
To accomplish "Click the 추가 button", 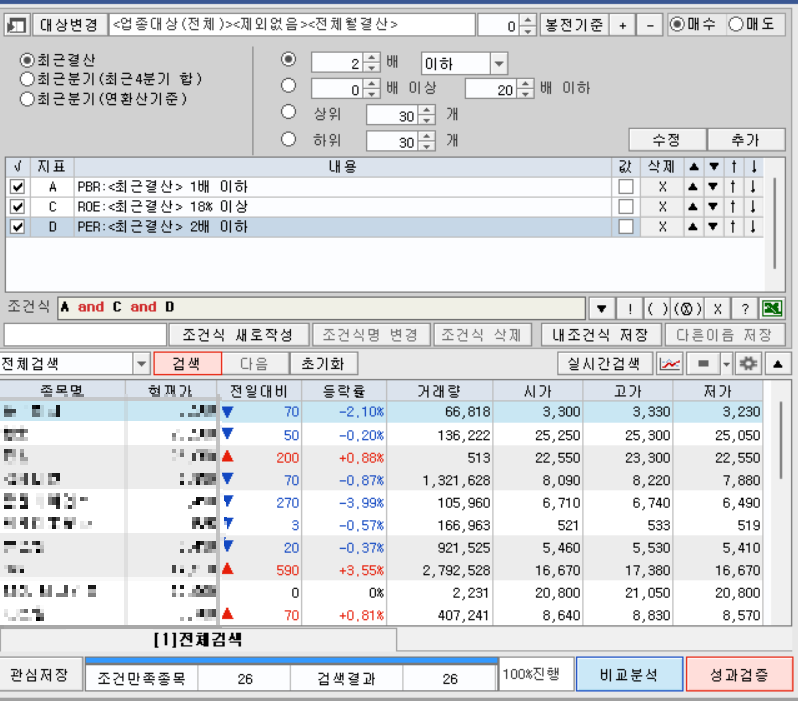I will pyautogui.click(x=746, y=139).
